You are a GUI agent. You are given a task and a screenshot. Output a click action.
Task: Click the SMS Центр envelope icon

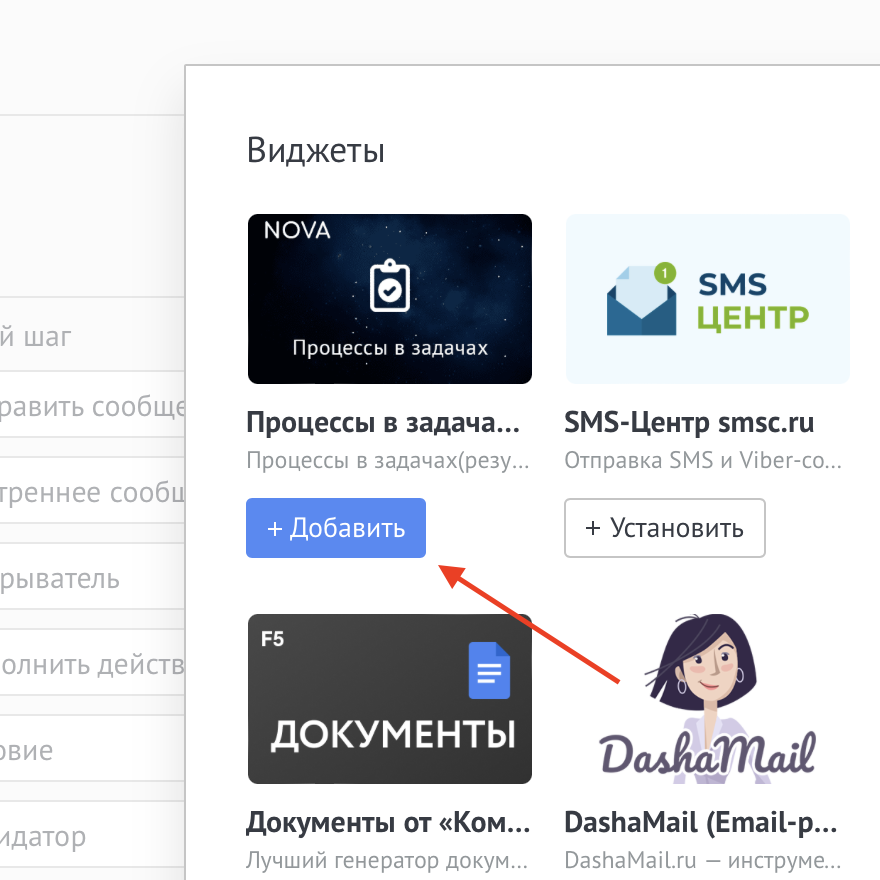click(642, 299)
